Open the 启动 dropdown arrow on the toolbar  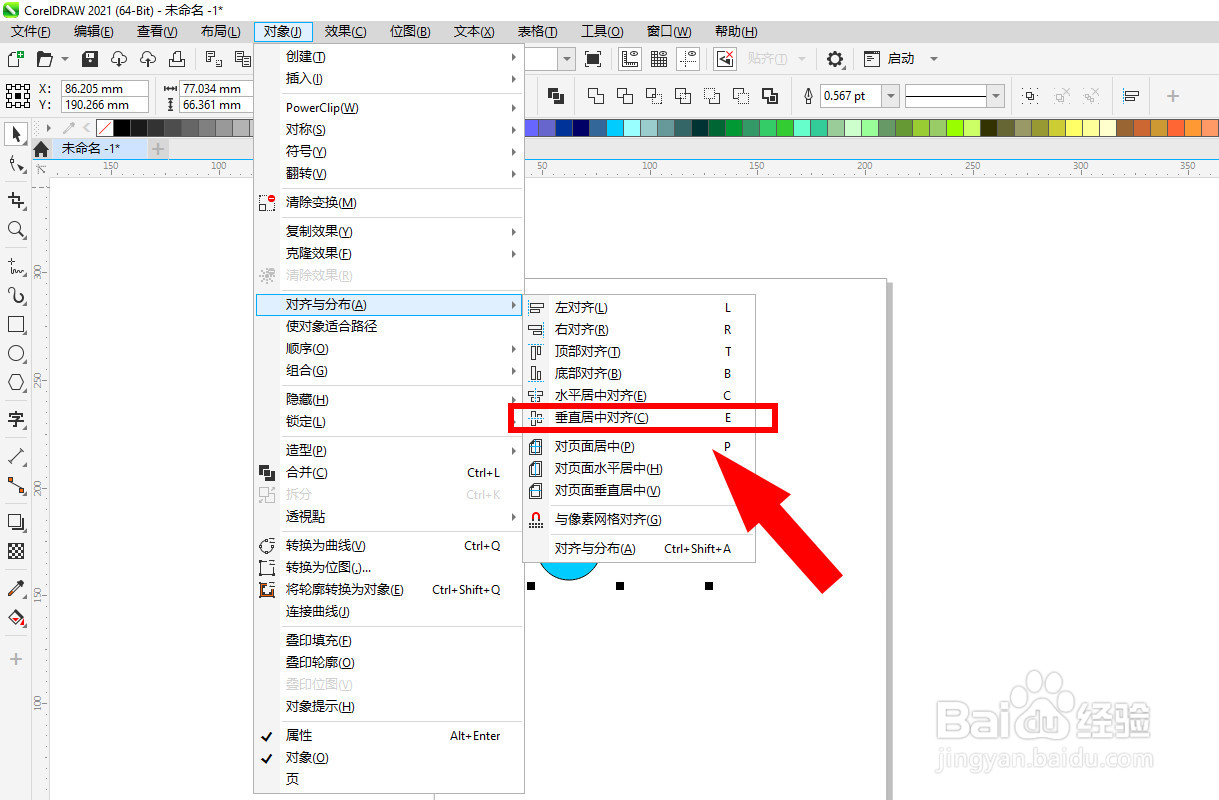932,59
